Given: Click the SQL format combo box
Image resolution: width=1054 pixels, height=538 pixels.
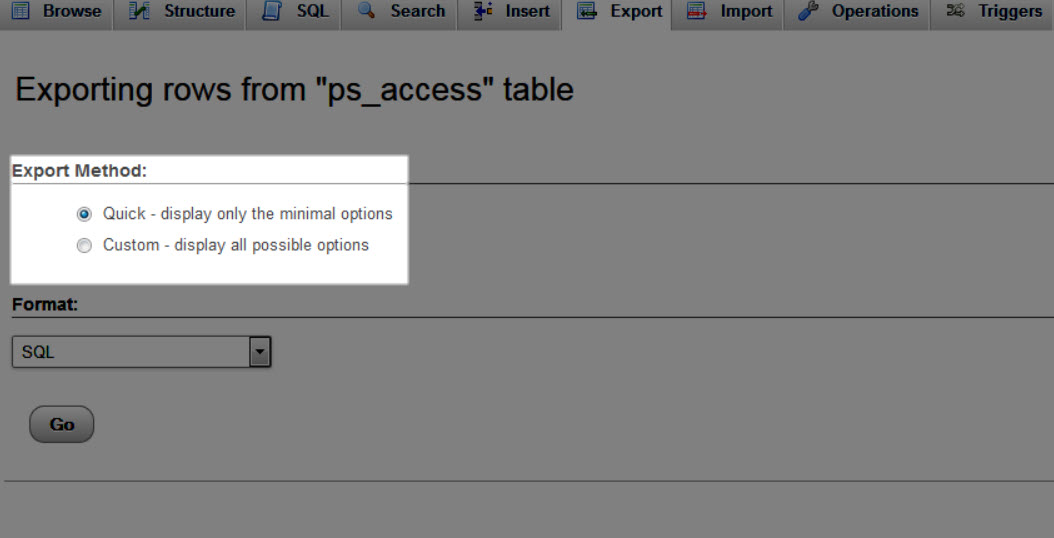Looking at the screenshot, I should coord(130,352).
